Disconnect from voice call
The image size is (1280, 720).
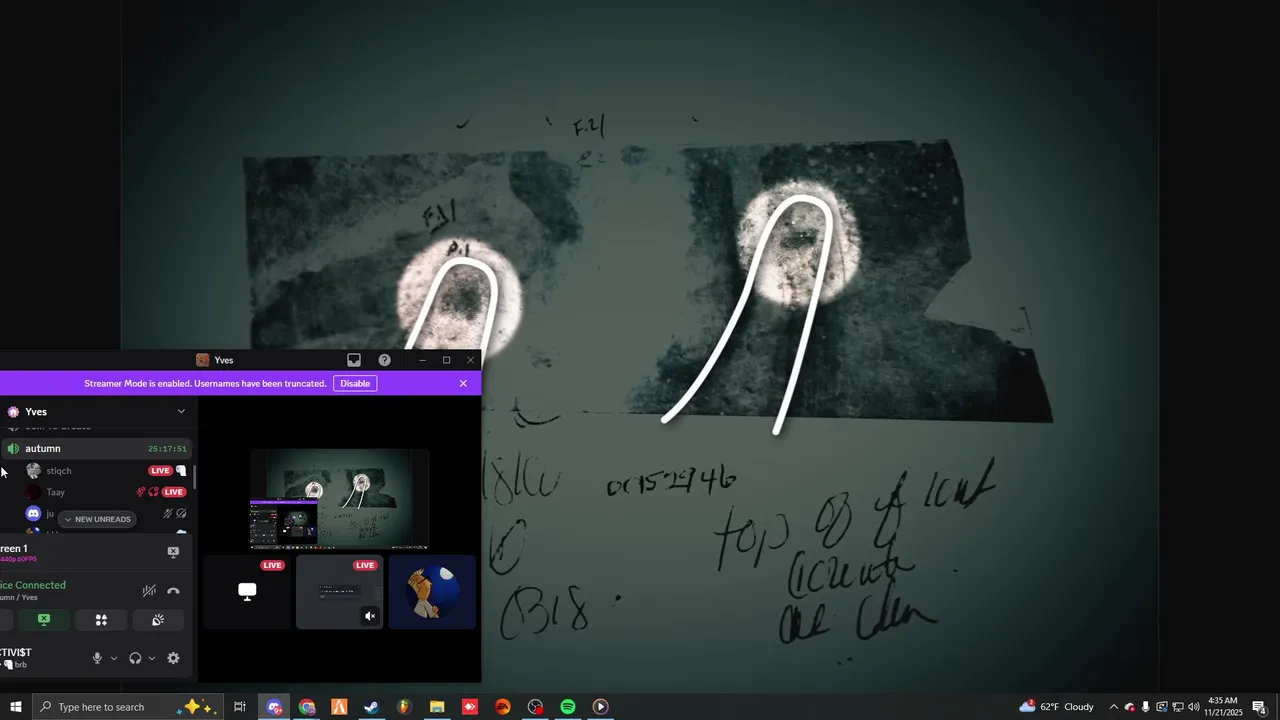173,591
